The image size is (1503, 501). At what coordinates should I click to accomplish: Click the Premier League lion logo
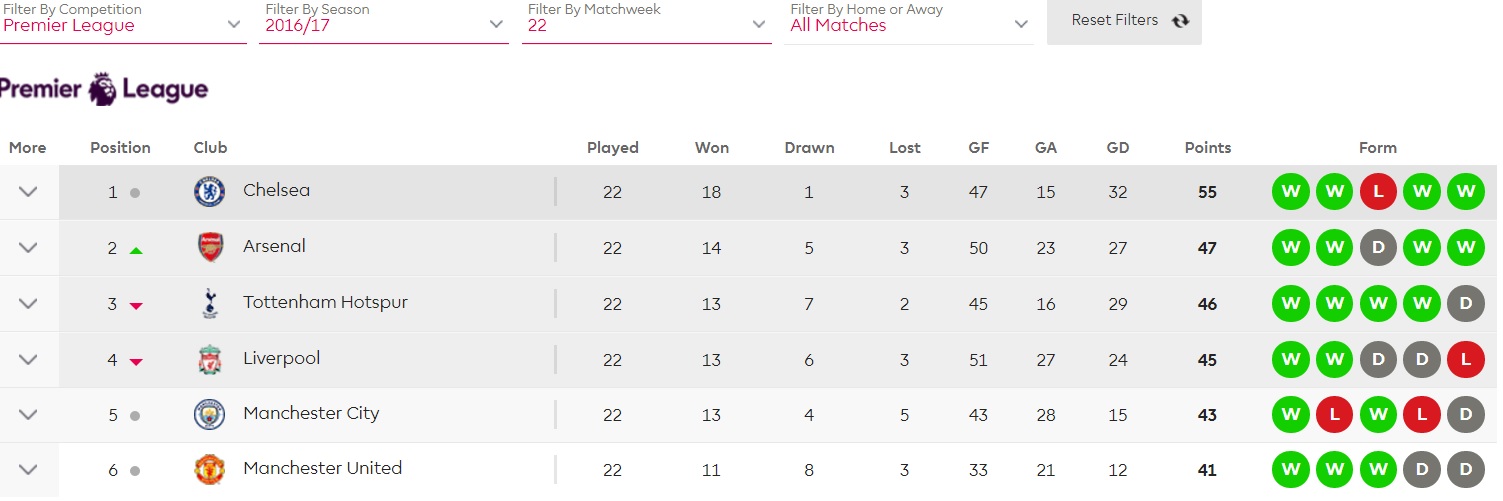103,89
